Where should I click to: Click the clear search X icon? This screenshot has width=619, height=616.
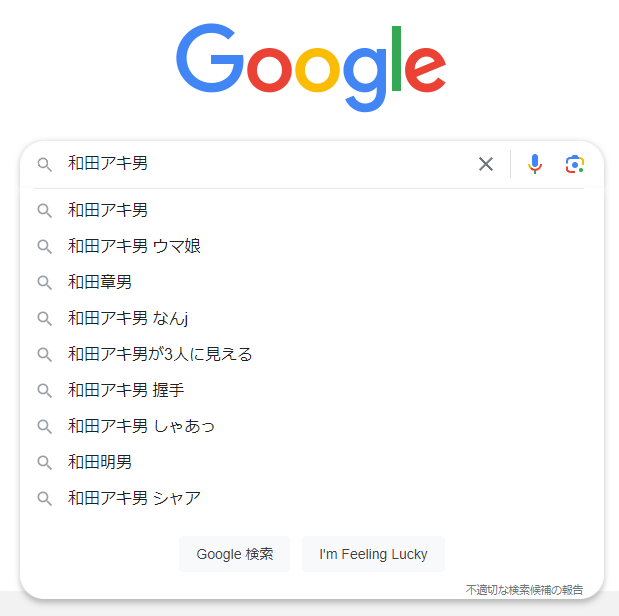[x=486, y=164]
